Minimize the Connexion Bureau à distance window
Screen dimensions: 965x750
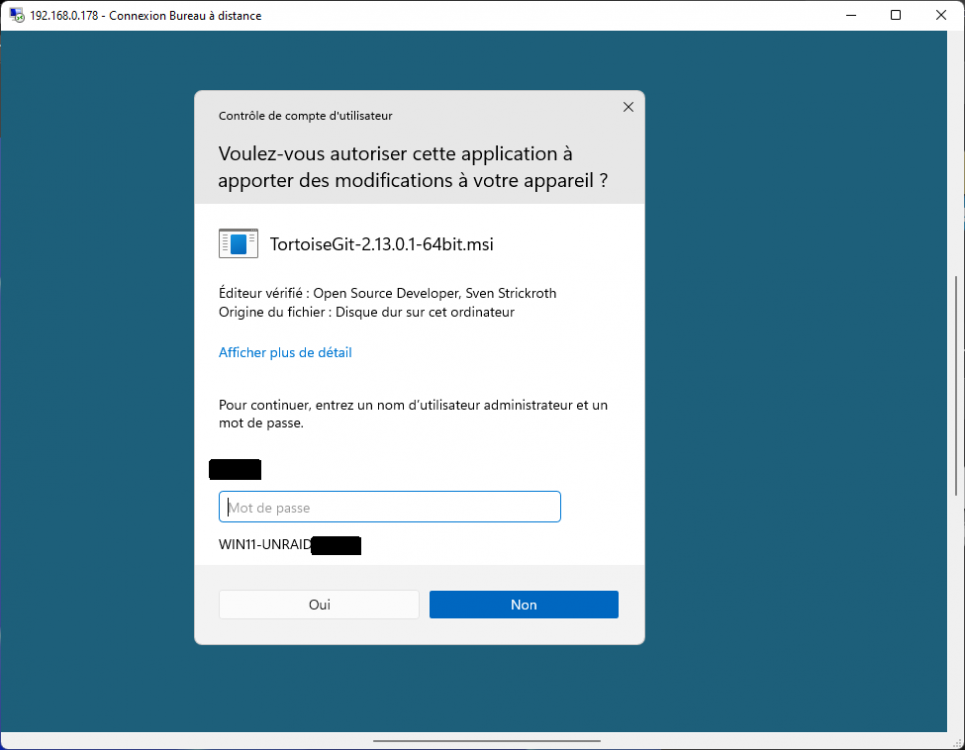(x=851, y=15)
